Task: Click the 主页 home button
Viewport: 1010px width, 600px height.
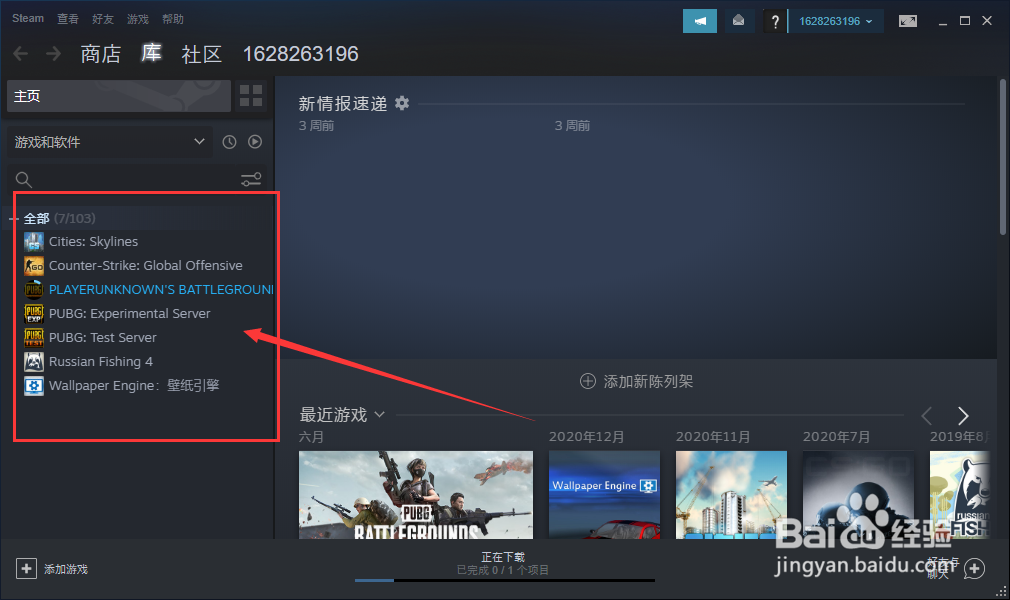Action: (119, 96)
